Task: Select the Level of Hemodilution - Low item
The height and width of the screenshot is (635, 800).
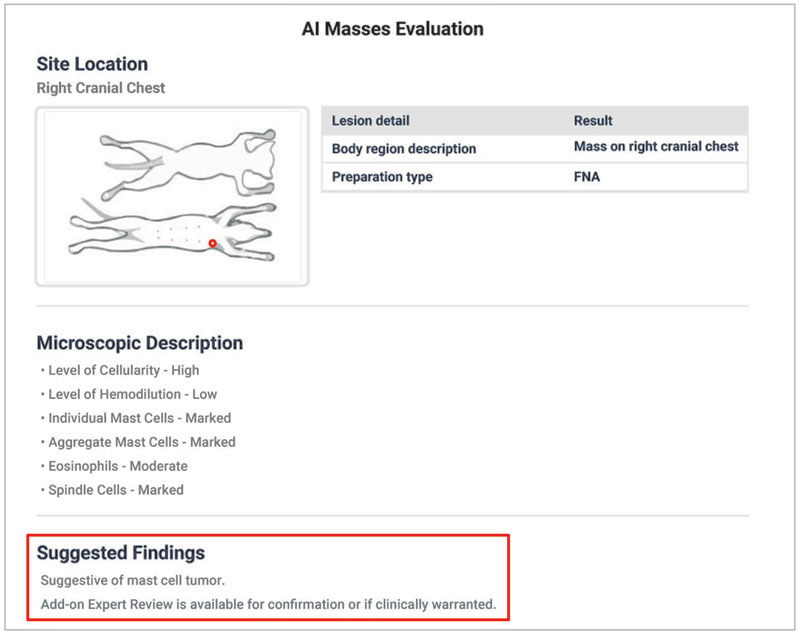Action: coord(133,394)
